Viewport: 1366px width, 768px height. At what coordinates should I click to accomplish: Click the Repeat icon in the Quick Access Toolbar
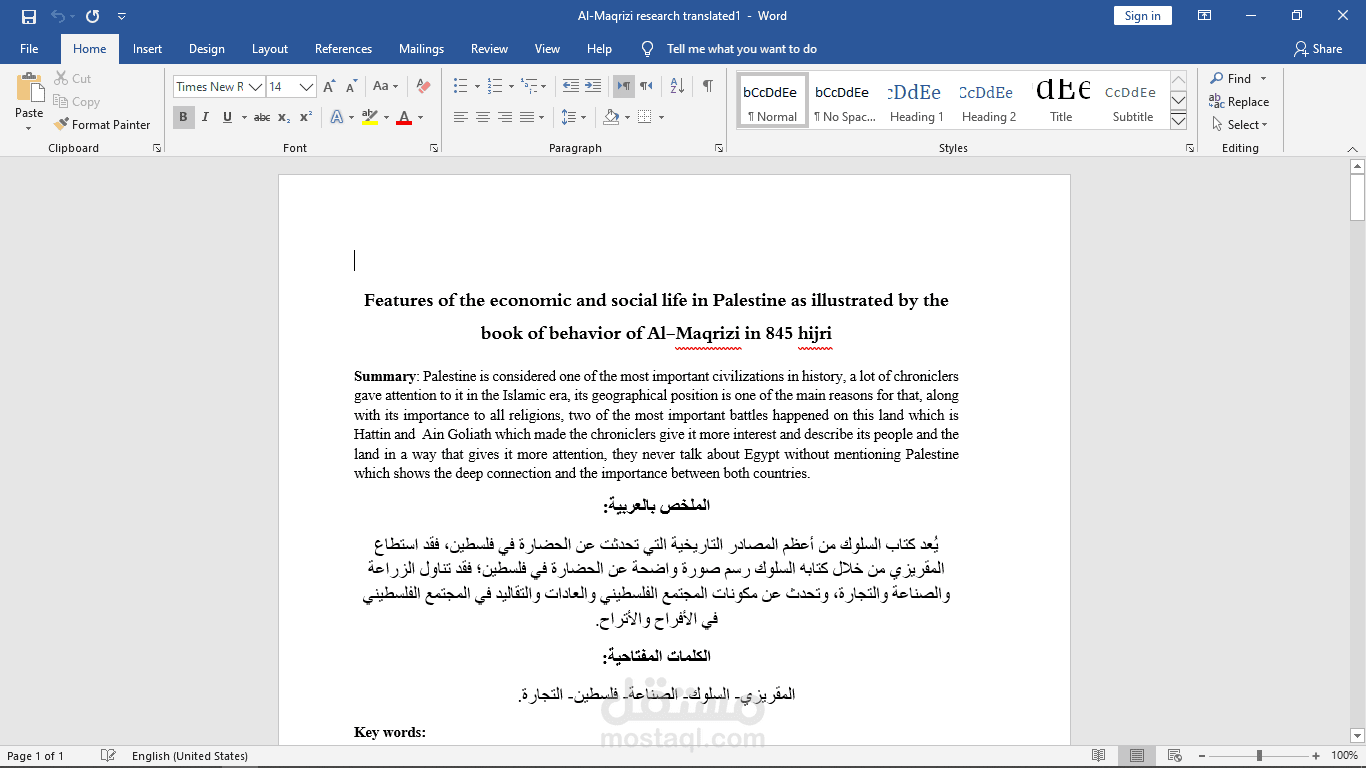(x=93, y=16)
